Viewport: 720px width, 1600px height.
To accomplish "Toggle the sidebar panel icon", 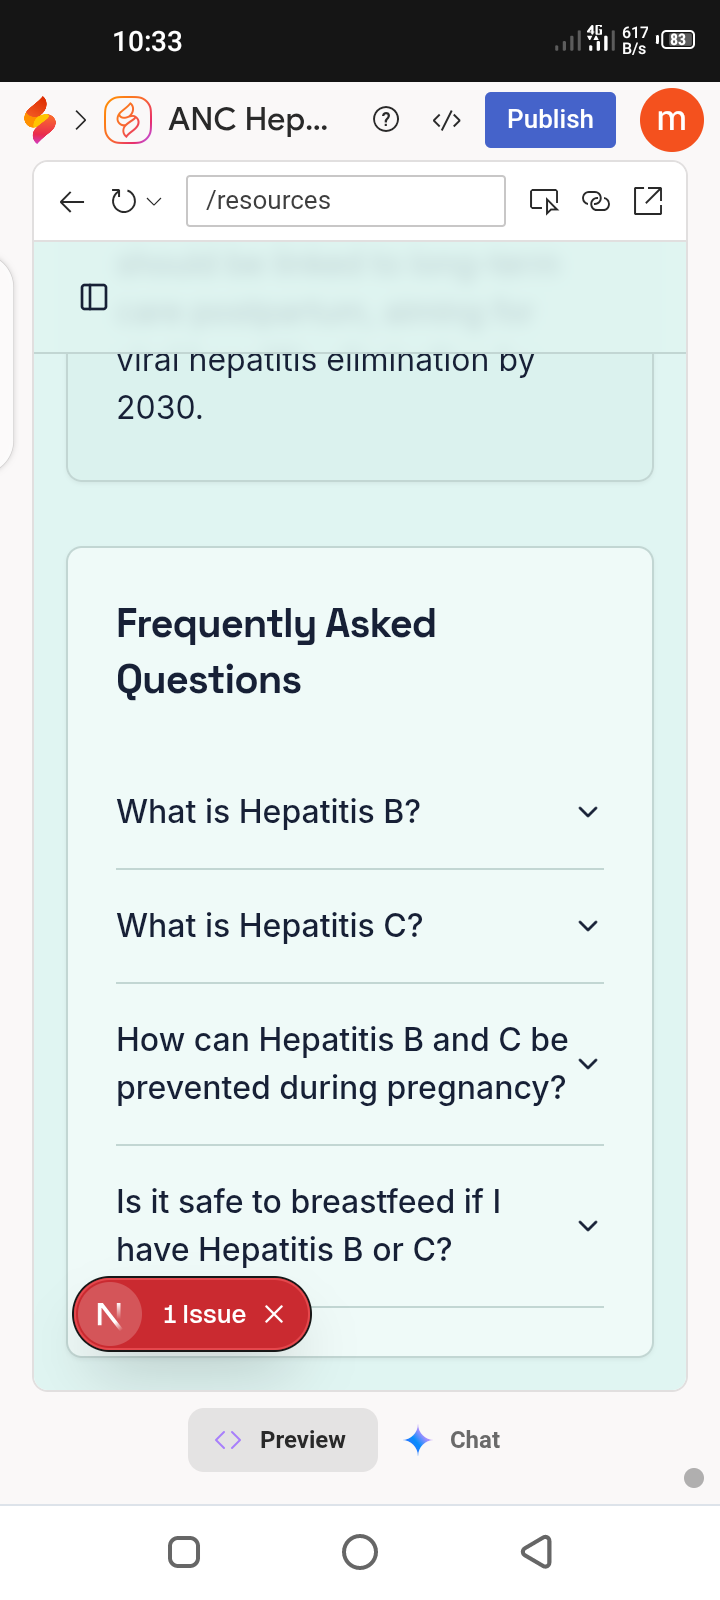I will click(x=94, y=297).
